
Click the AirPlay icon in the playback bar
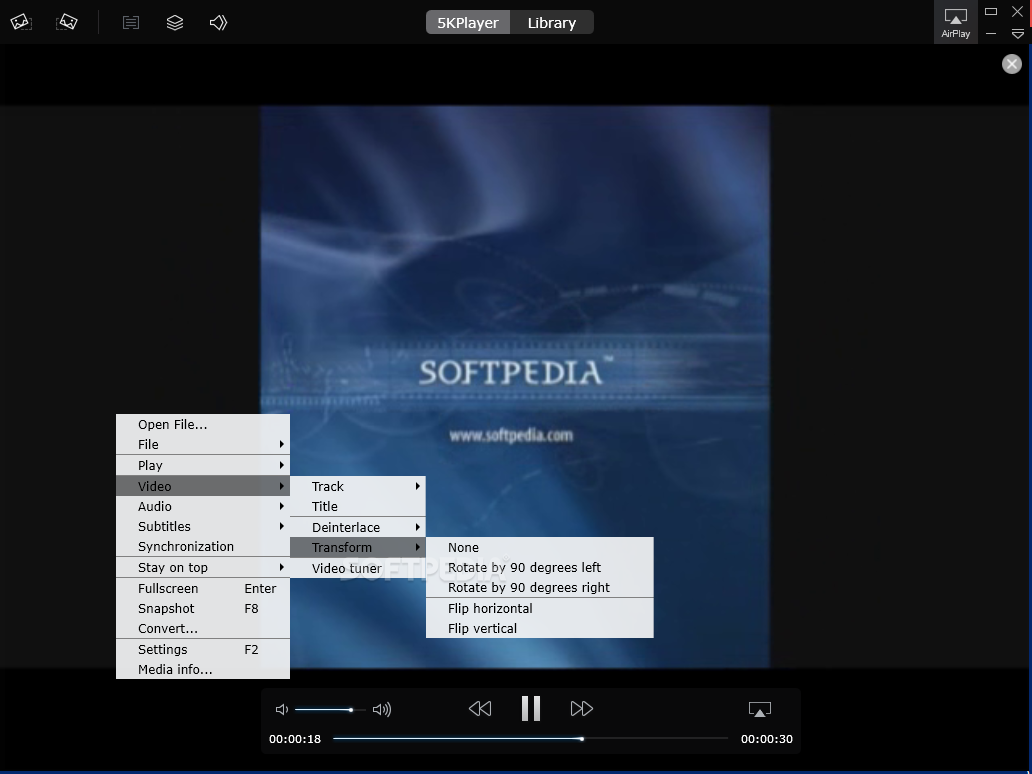click(760, 709)
